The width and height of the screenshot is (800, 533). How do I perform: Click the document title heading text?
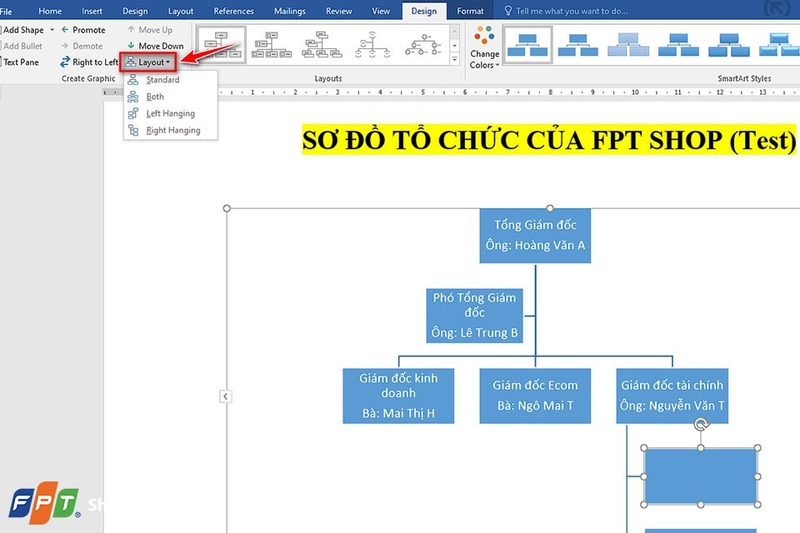(x=549, y=139)
